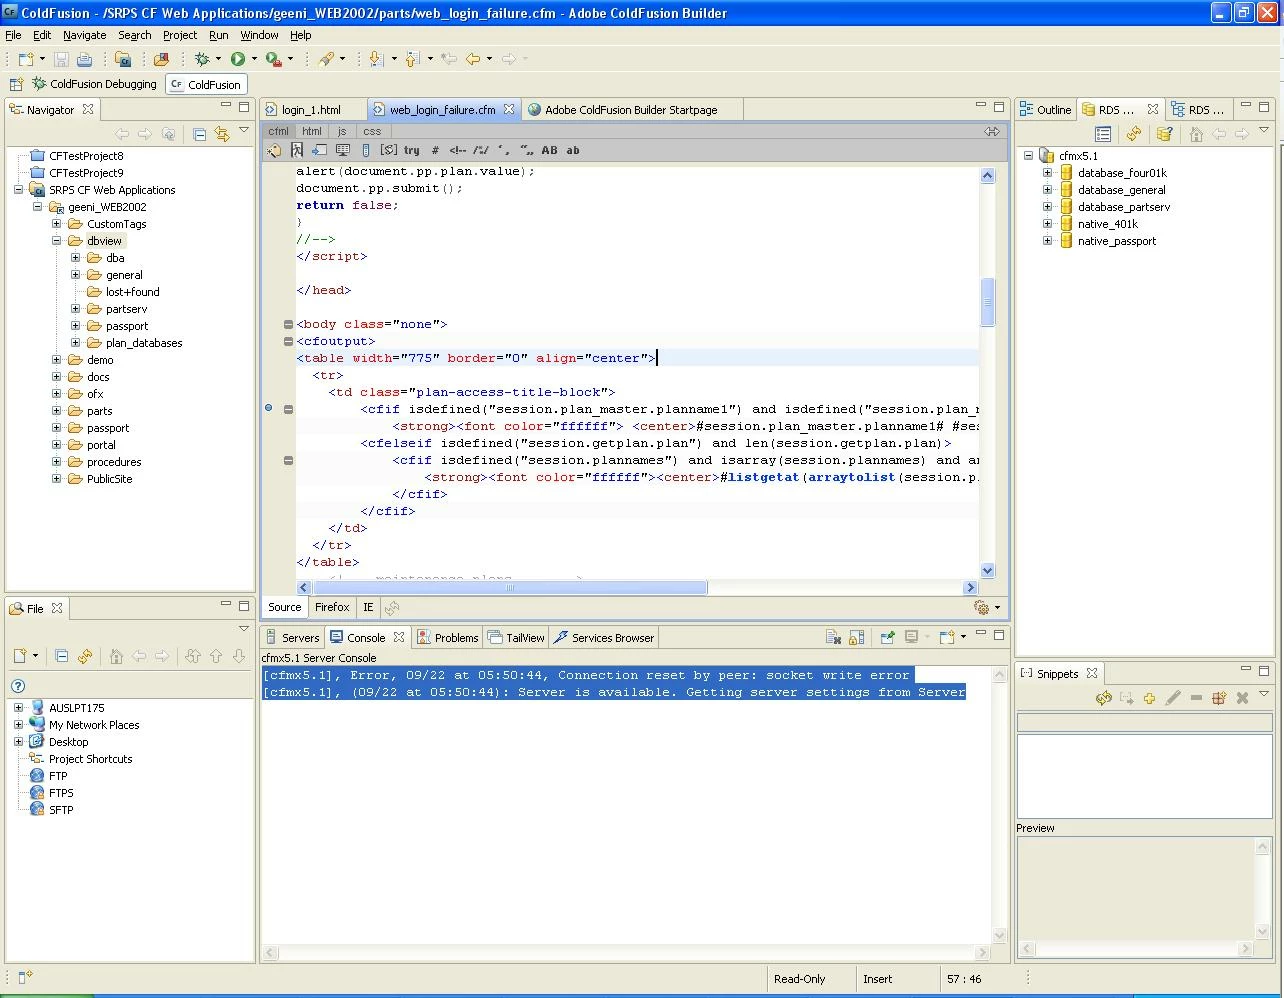Click the monitor icon in editor toolbar

coord(342,150)
